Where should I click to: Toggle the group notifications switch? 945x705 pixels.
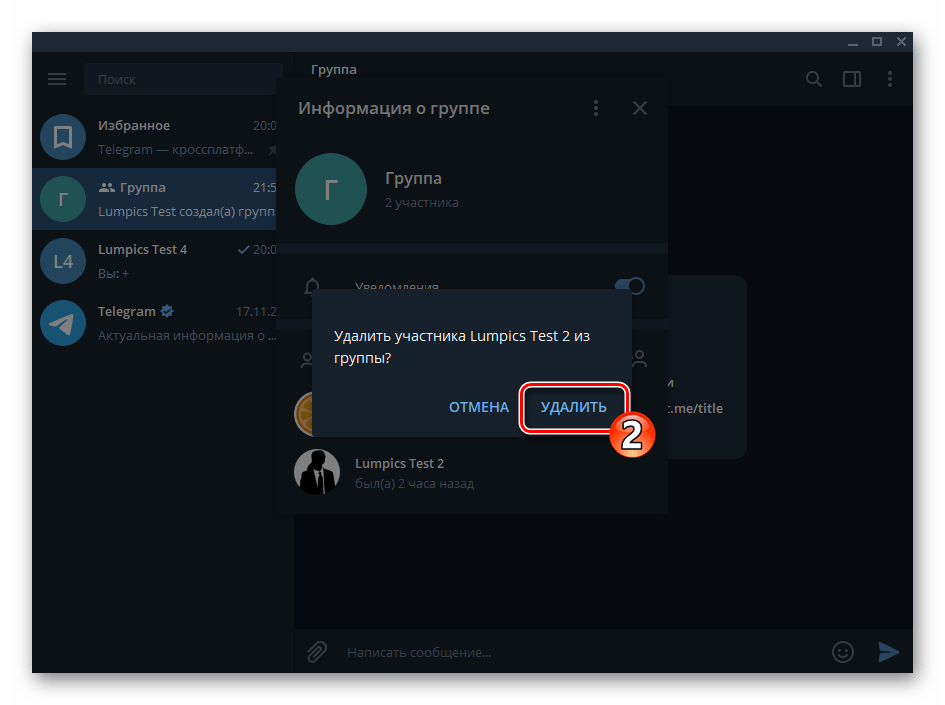click(x=629, y=286)
